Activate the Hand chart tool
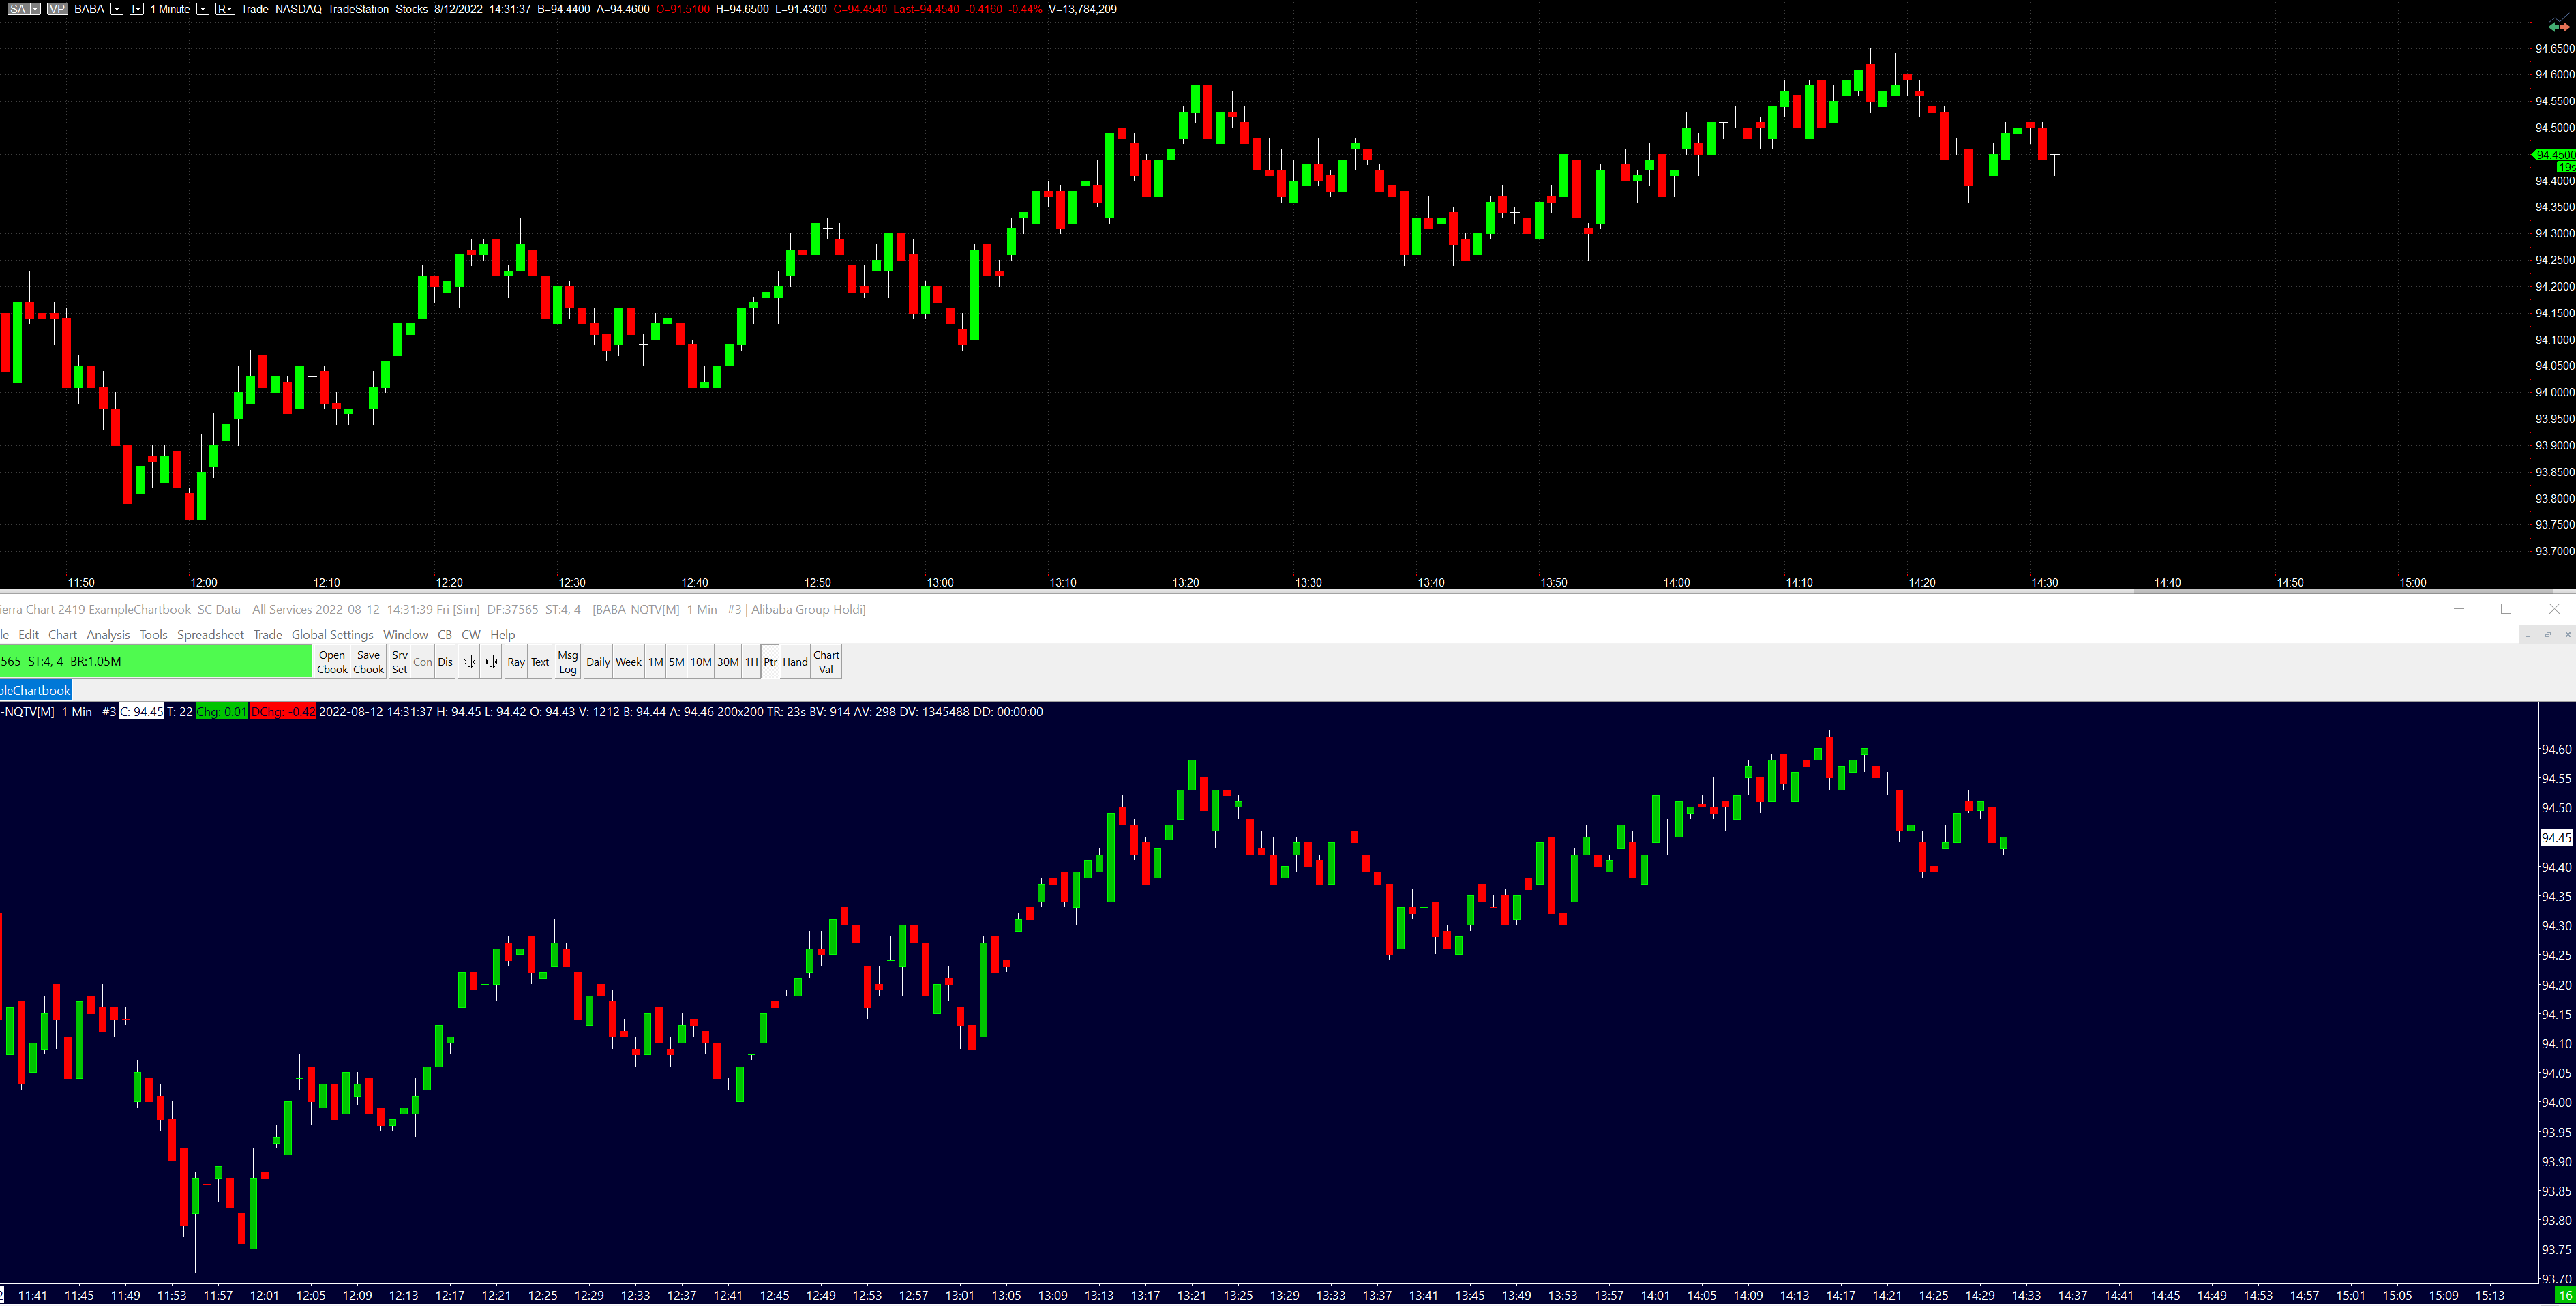Viewport: 2576px width, 1306px height. [795, 662]
